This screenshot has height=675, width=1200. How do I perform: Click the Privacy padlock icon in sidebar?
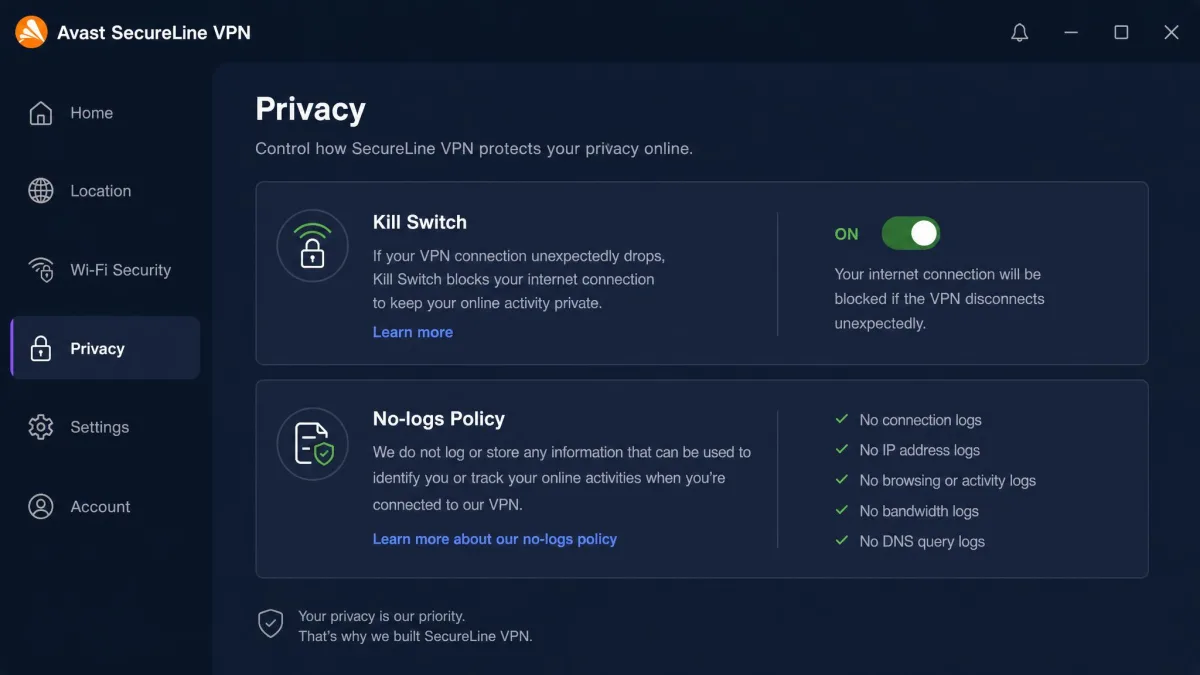[x=41, y=348]
